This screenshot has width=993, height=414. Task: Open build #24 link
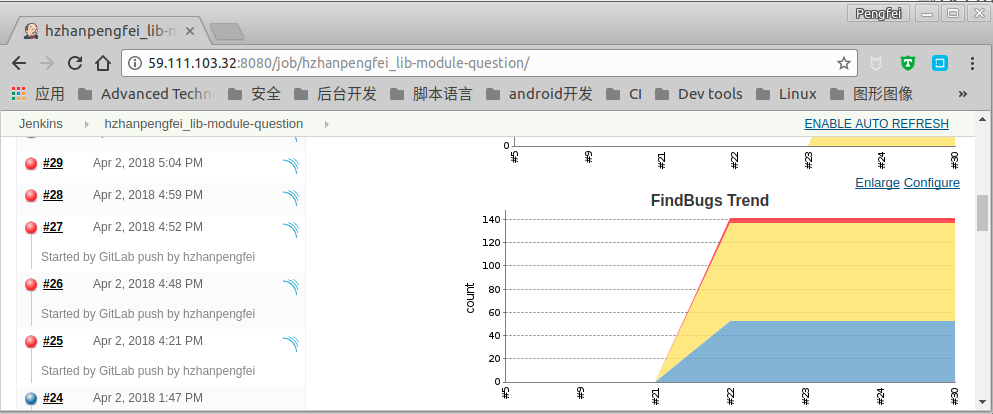point(53,398)
